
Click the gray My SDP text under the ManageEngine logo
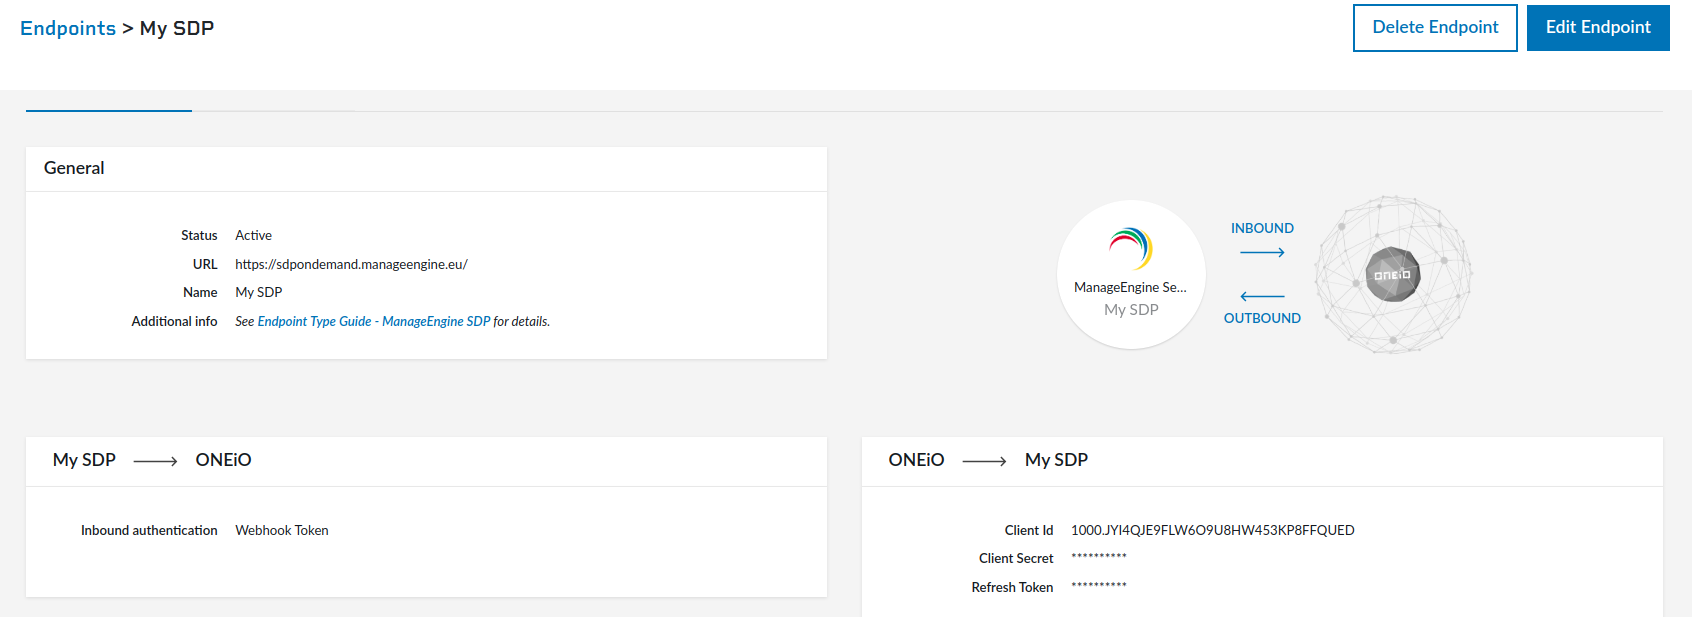1131,310
